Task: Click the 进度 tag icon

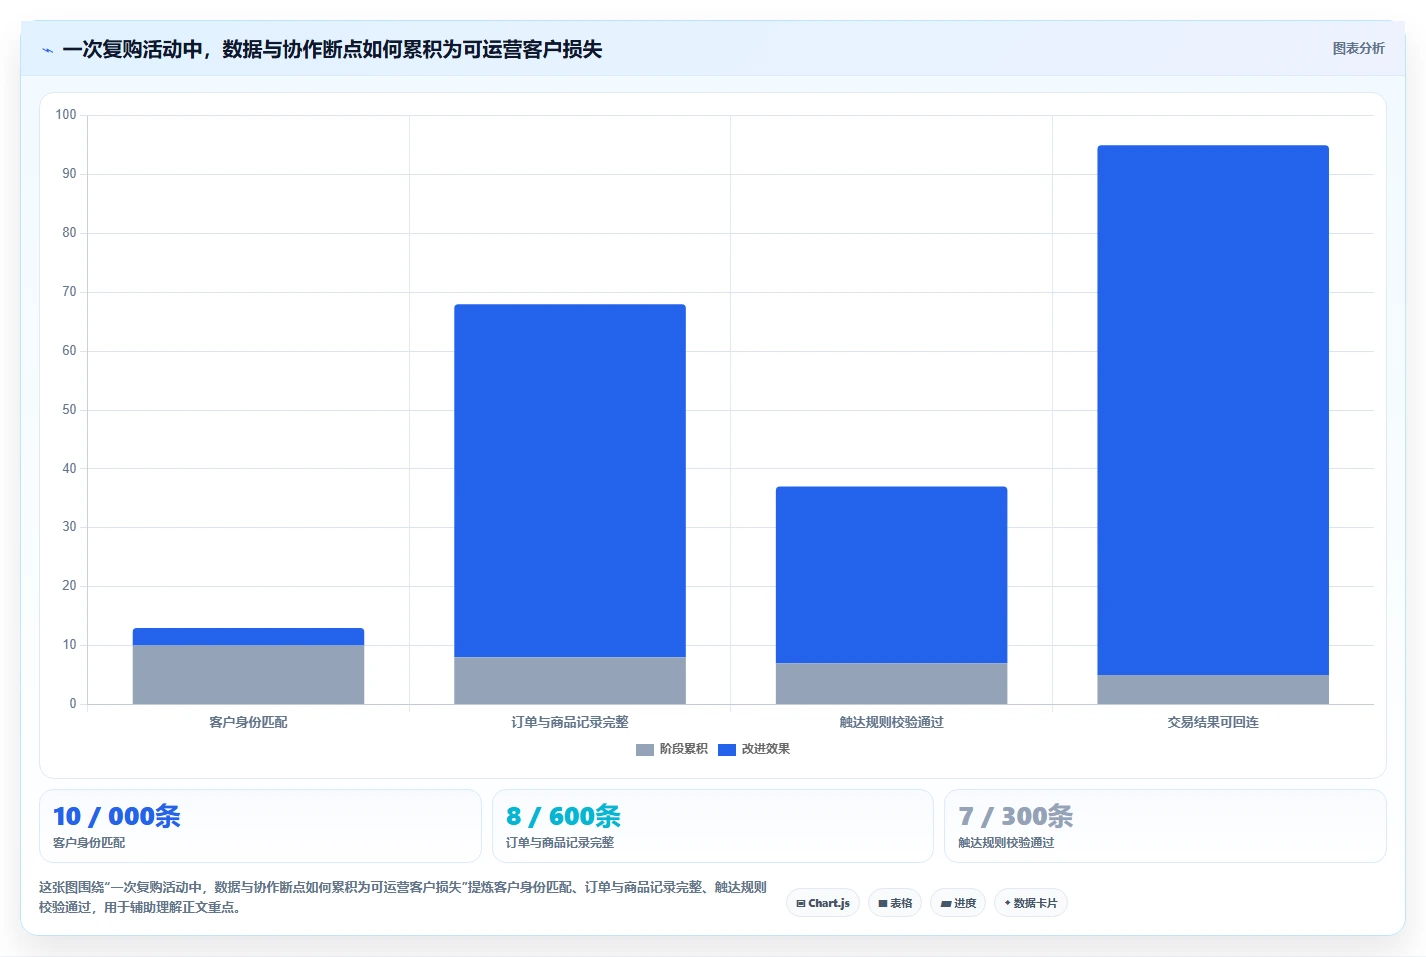Action: coord(946,903)
